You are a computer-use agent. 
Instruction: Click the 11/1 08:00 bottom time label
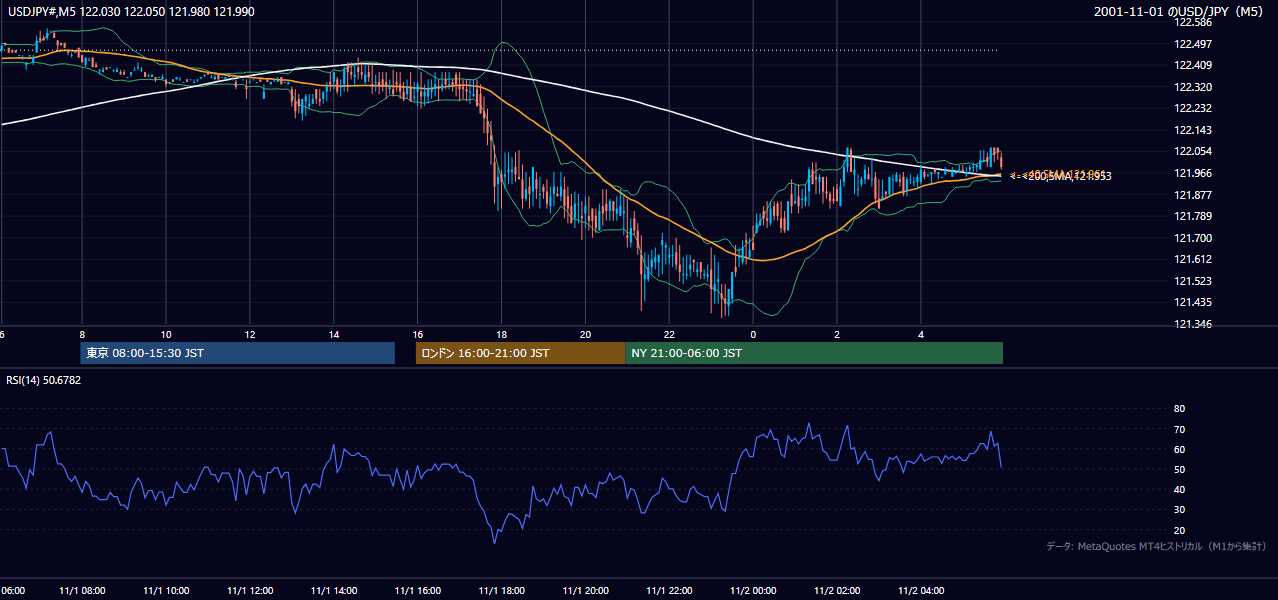(82, 590)
